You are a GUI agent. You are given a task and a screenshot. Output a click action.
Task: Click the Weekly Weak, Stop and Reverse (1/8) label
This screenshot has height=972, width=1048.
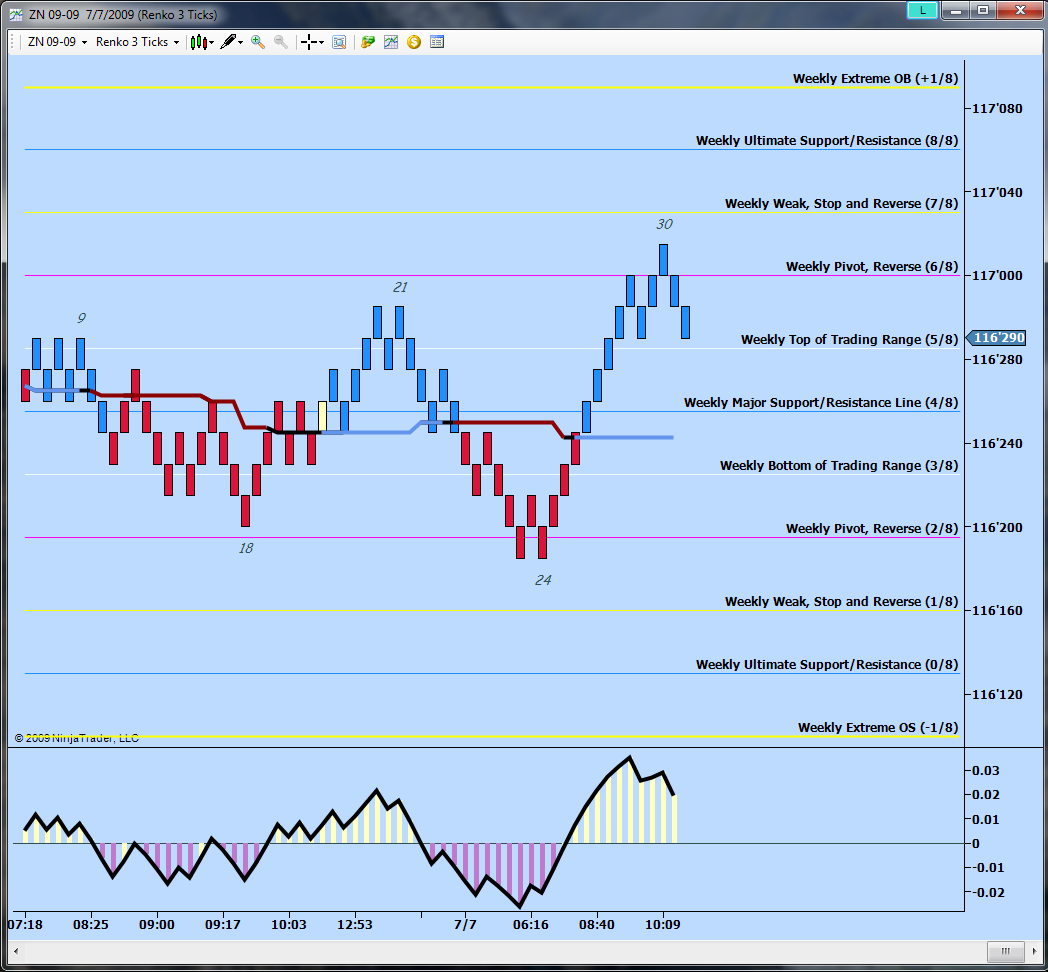coord(841,601)
